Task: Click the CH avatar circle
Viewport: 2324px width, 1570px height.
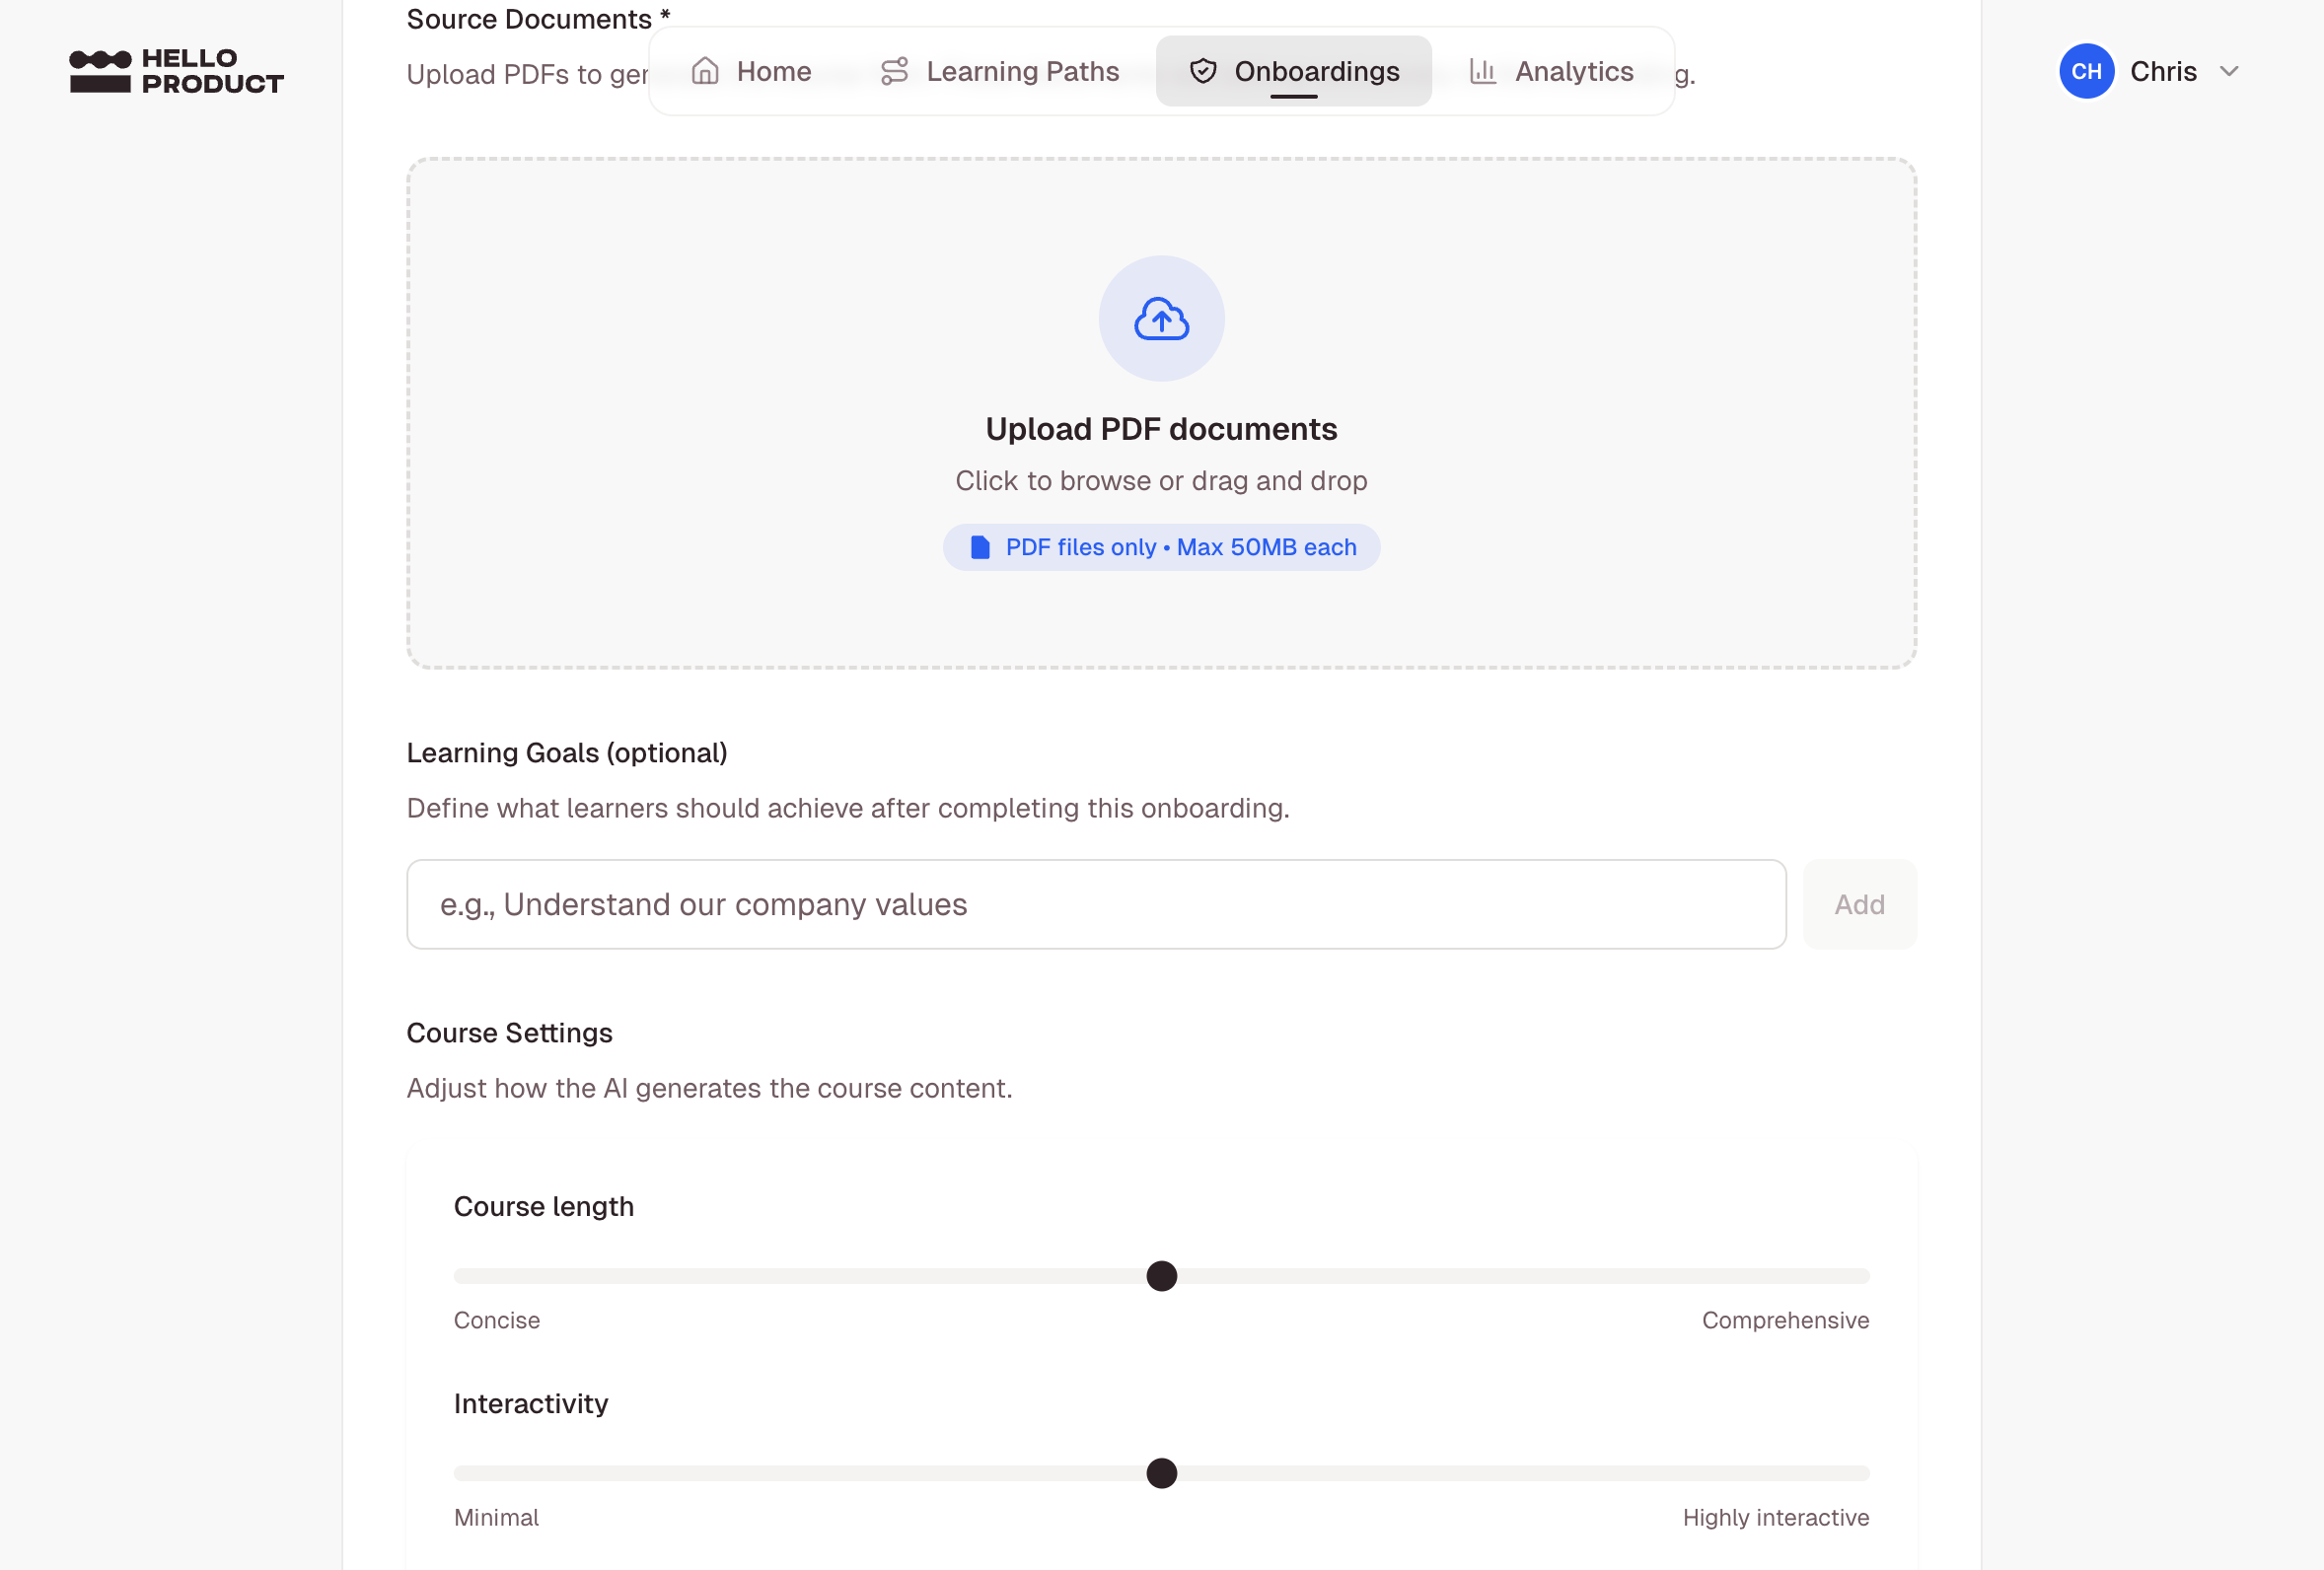Action: 2086,71
